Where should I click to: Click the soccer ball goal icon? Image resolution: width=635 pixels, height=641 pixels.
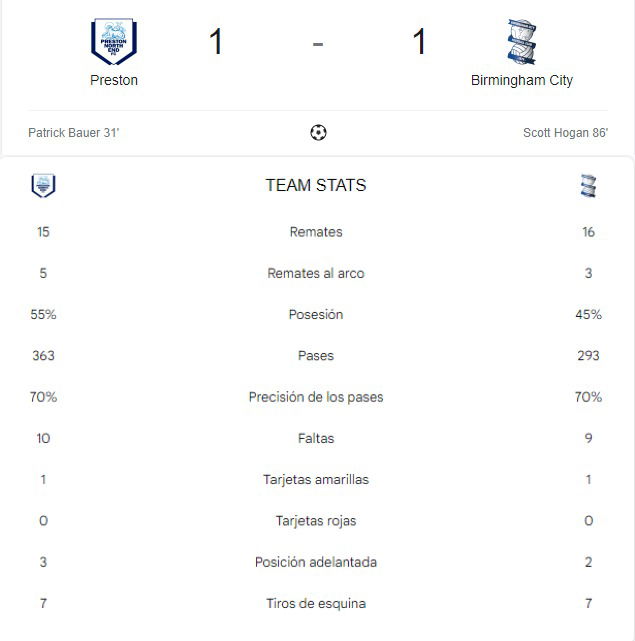(318, 132)
